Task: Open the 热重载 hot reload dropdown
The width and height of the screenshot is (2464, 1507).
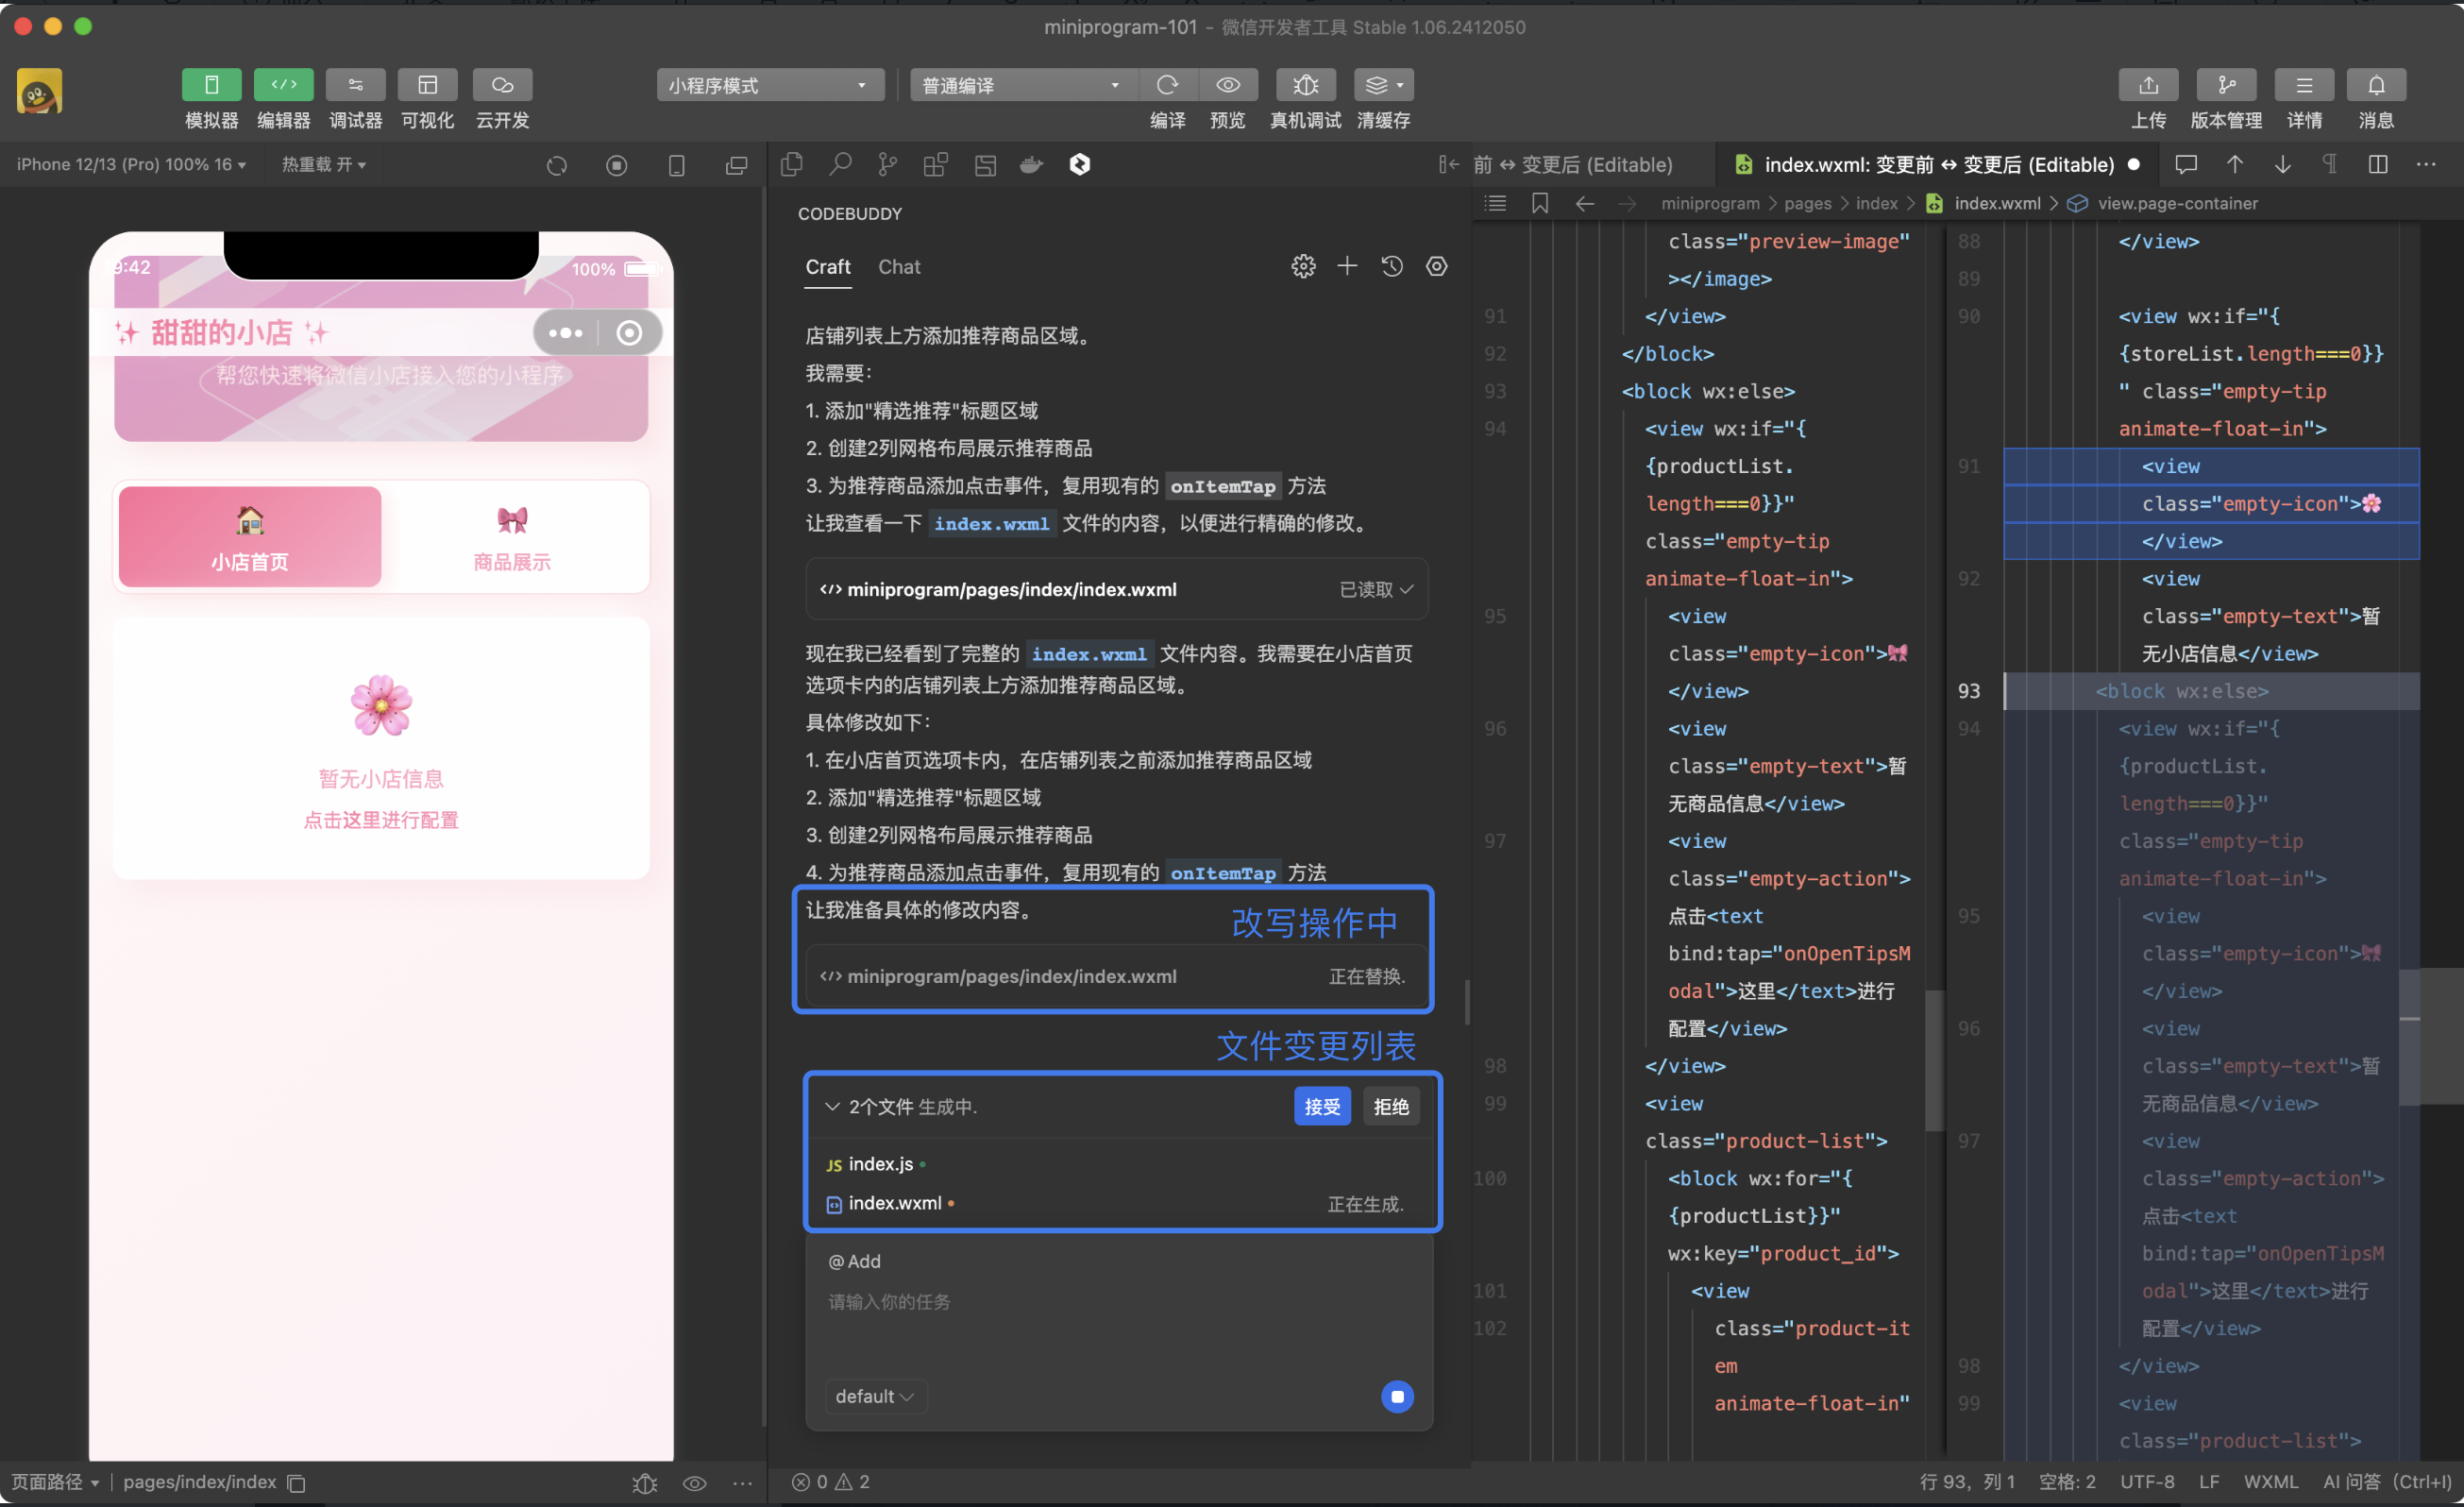Action: click(323, 164)
